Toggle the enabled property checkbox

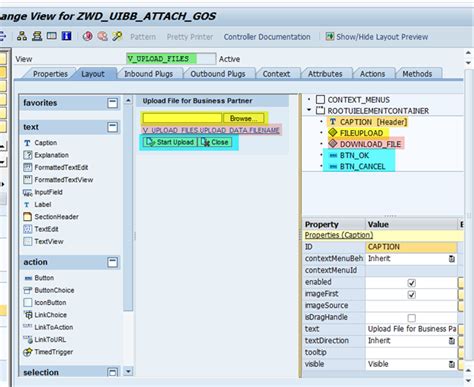click(x=412, y=283)
